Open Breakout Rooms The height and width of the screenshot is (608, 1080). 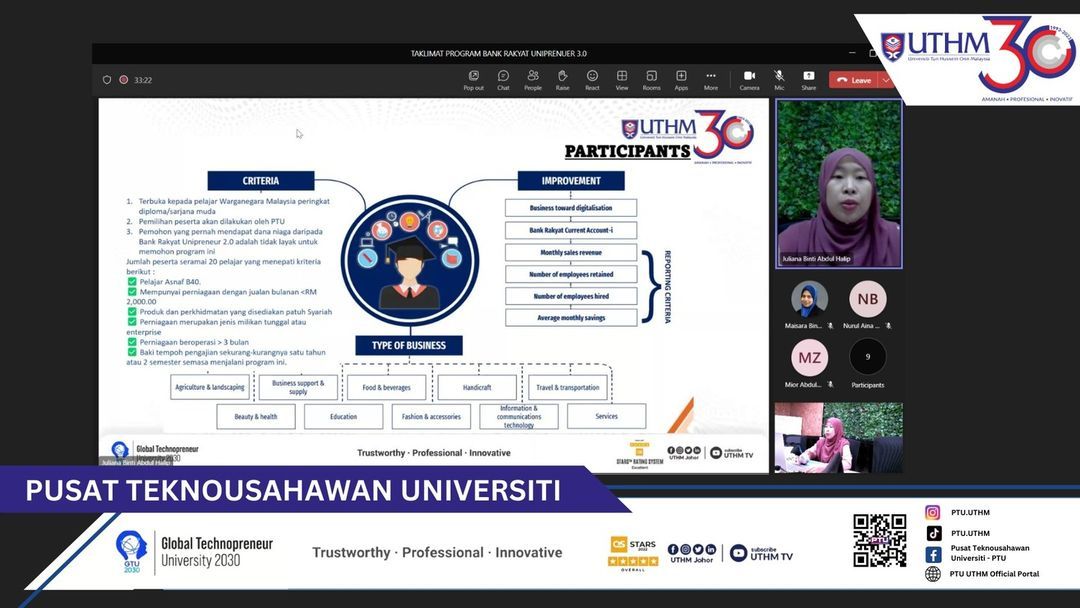click(x=651, y=79)
